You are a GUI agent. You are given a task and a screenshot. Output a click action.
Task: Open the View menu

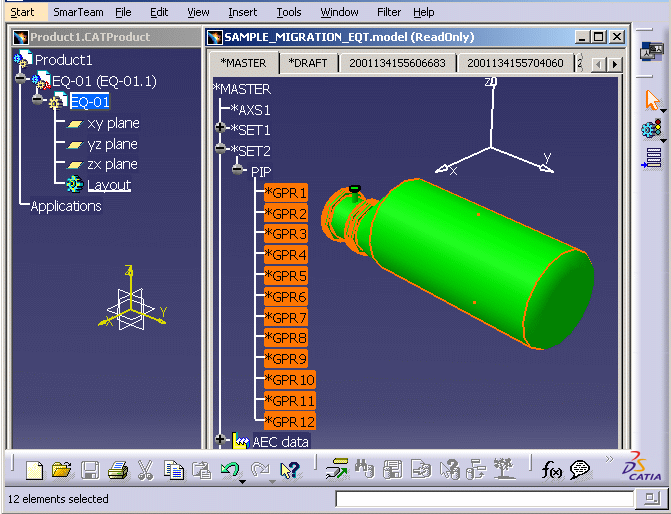coord(198,12)
